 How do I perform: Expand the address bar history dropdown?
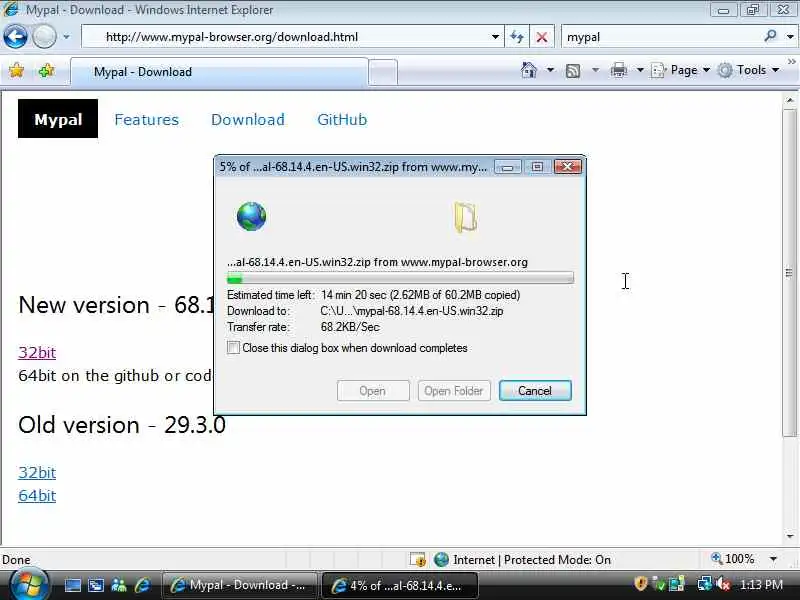pyautogui.click(x=495, y=37)
